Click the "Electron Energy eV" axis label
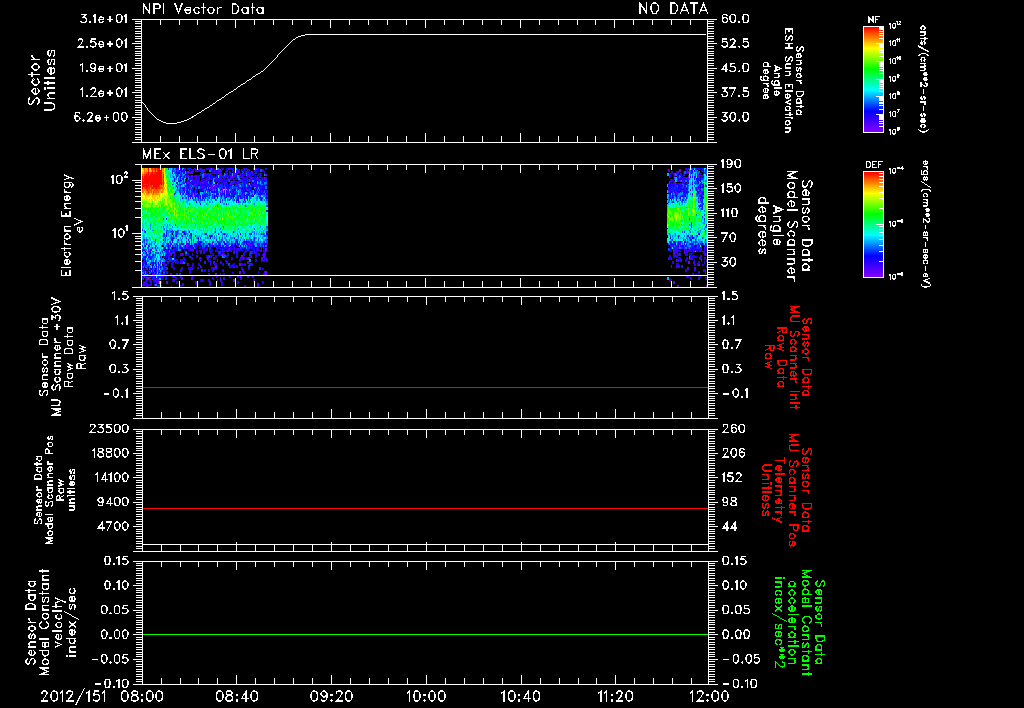This screenshot has width=1024, height=708. (72, 225)
